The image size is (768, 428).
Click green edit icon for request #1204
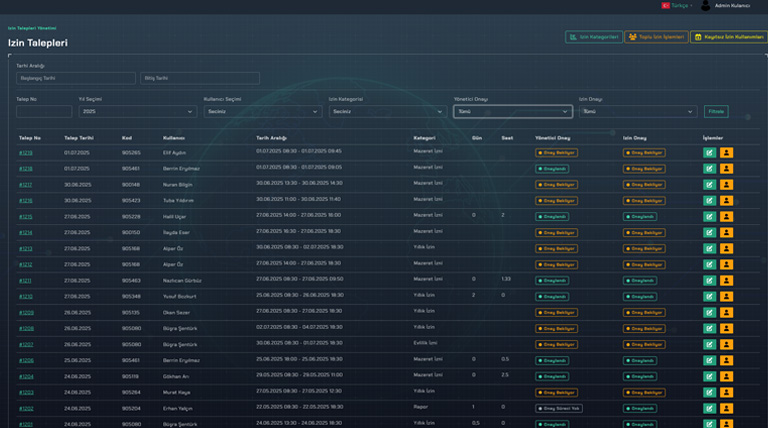(709, 377)
